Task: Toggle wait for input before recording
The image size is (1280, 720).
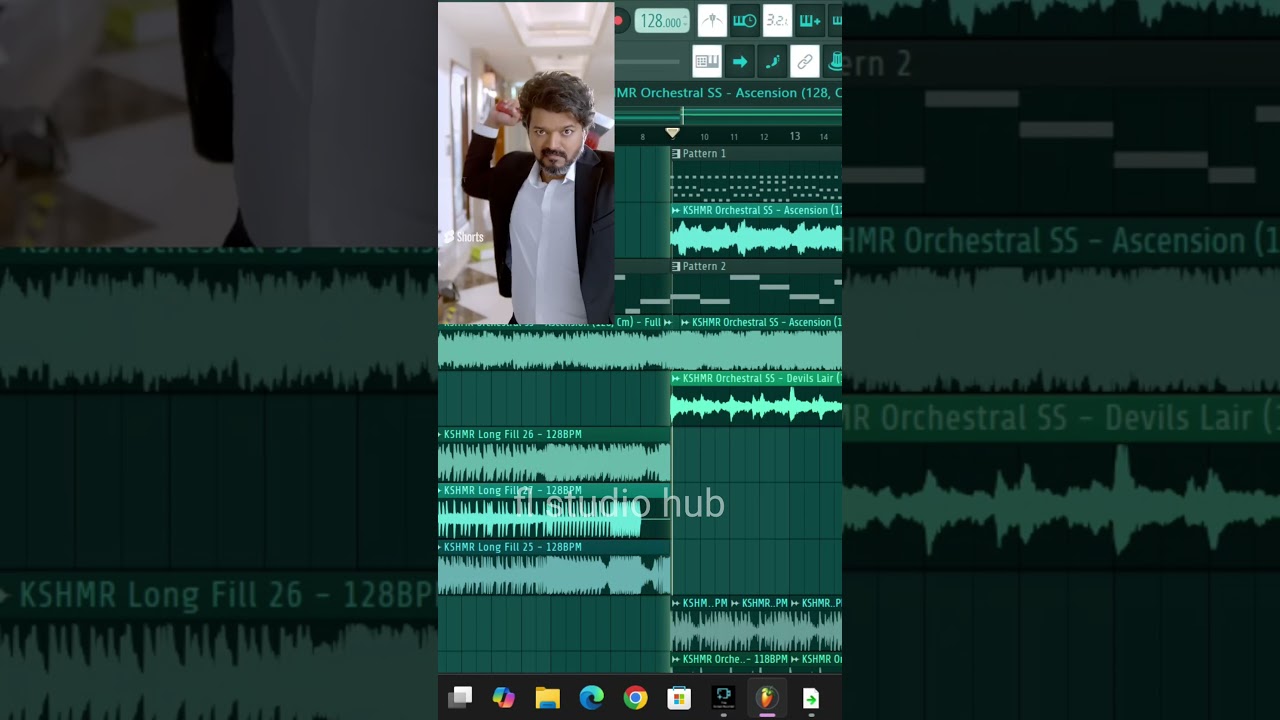Action: (x=745, y=21)
